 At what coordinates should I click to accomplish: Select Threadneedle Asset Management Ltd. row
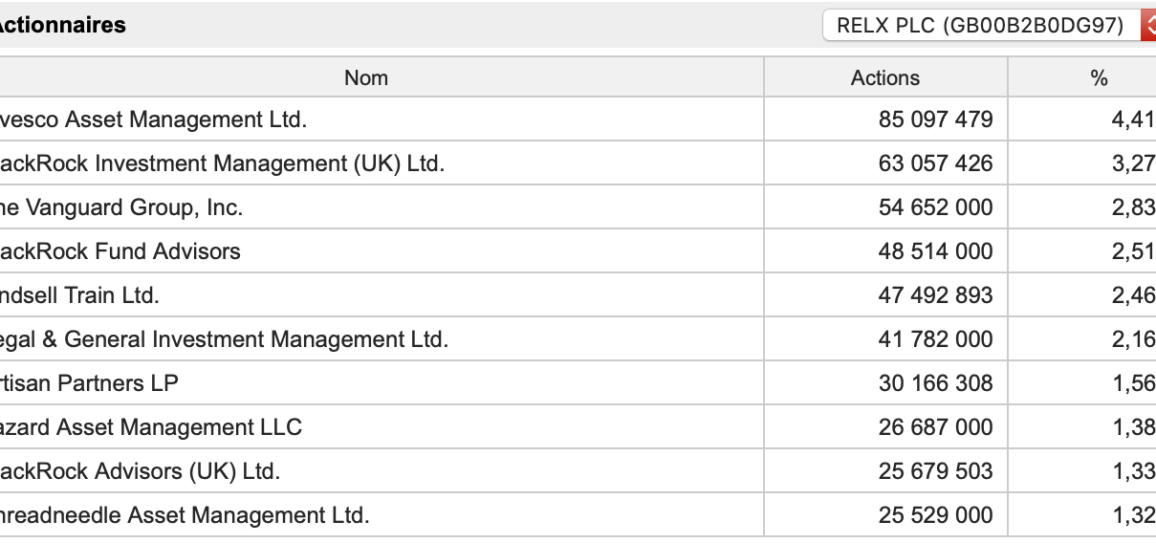click(x=578, y=514)
